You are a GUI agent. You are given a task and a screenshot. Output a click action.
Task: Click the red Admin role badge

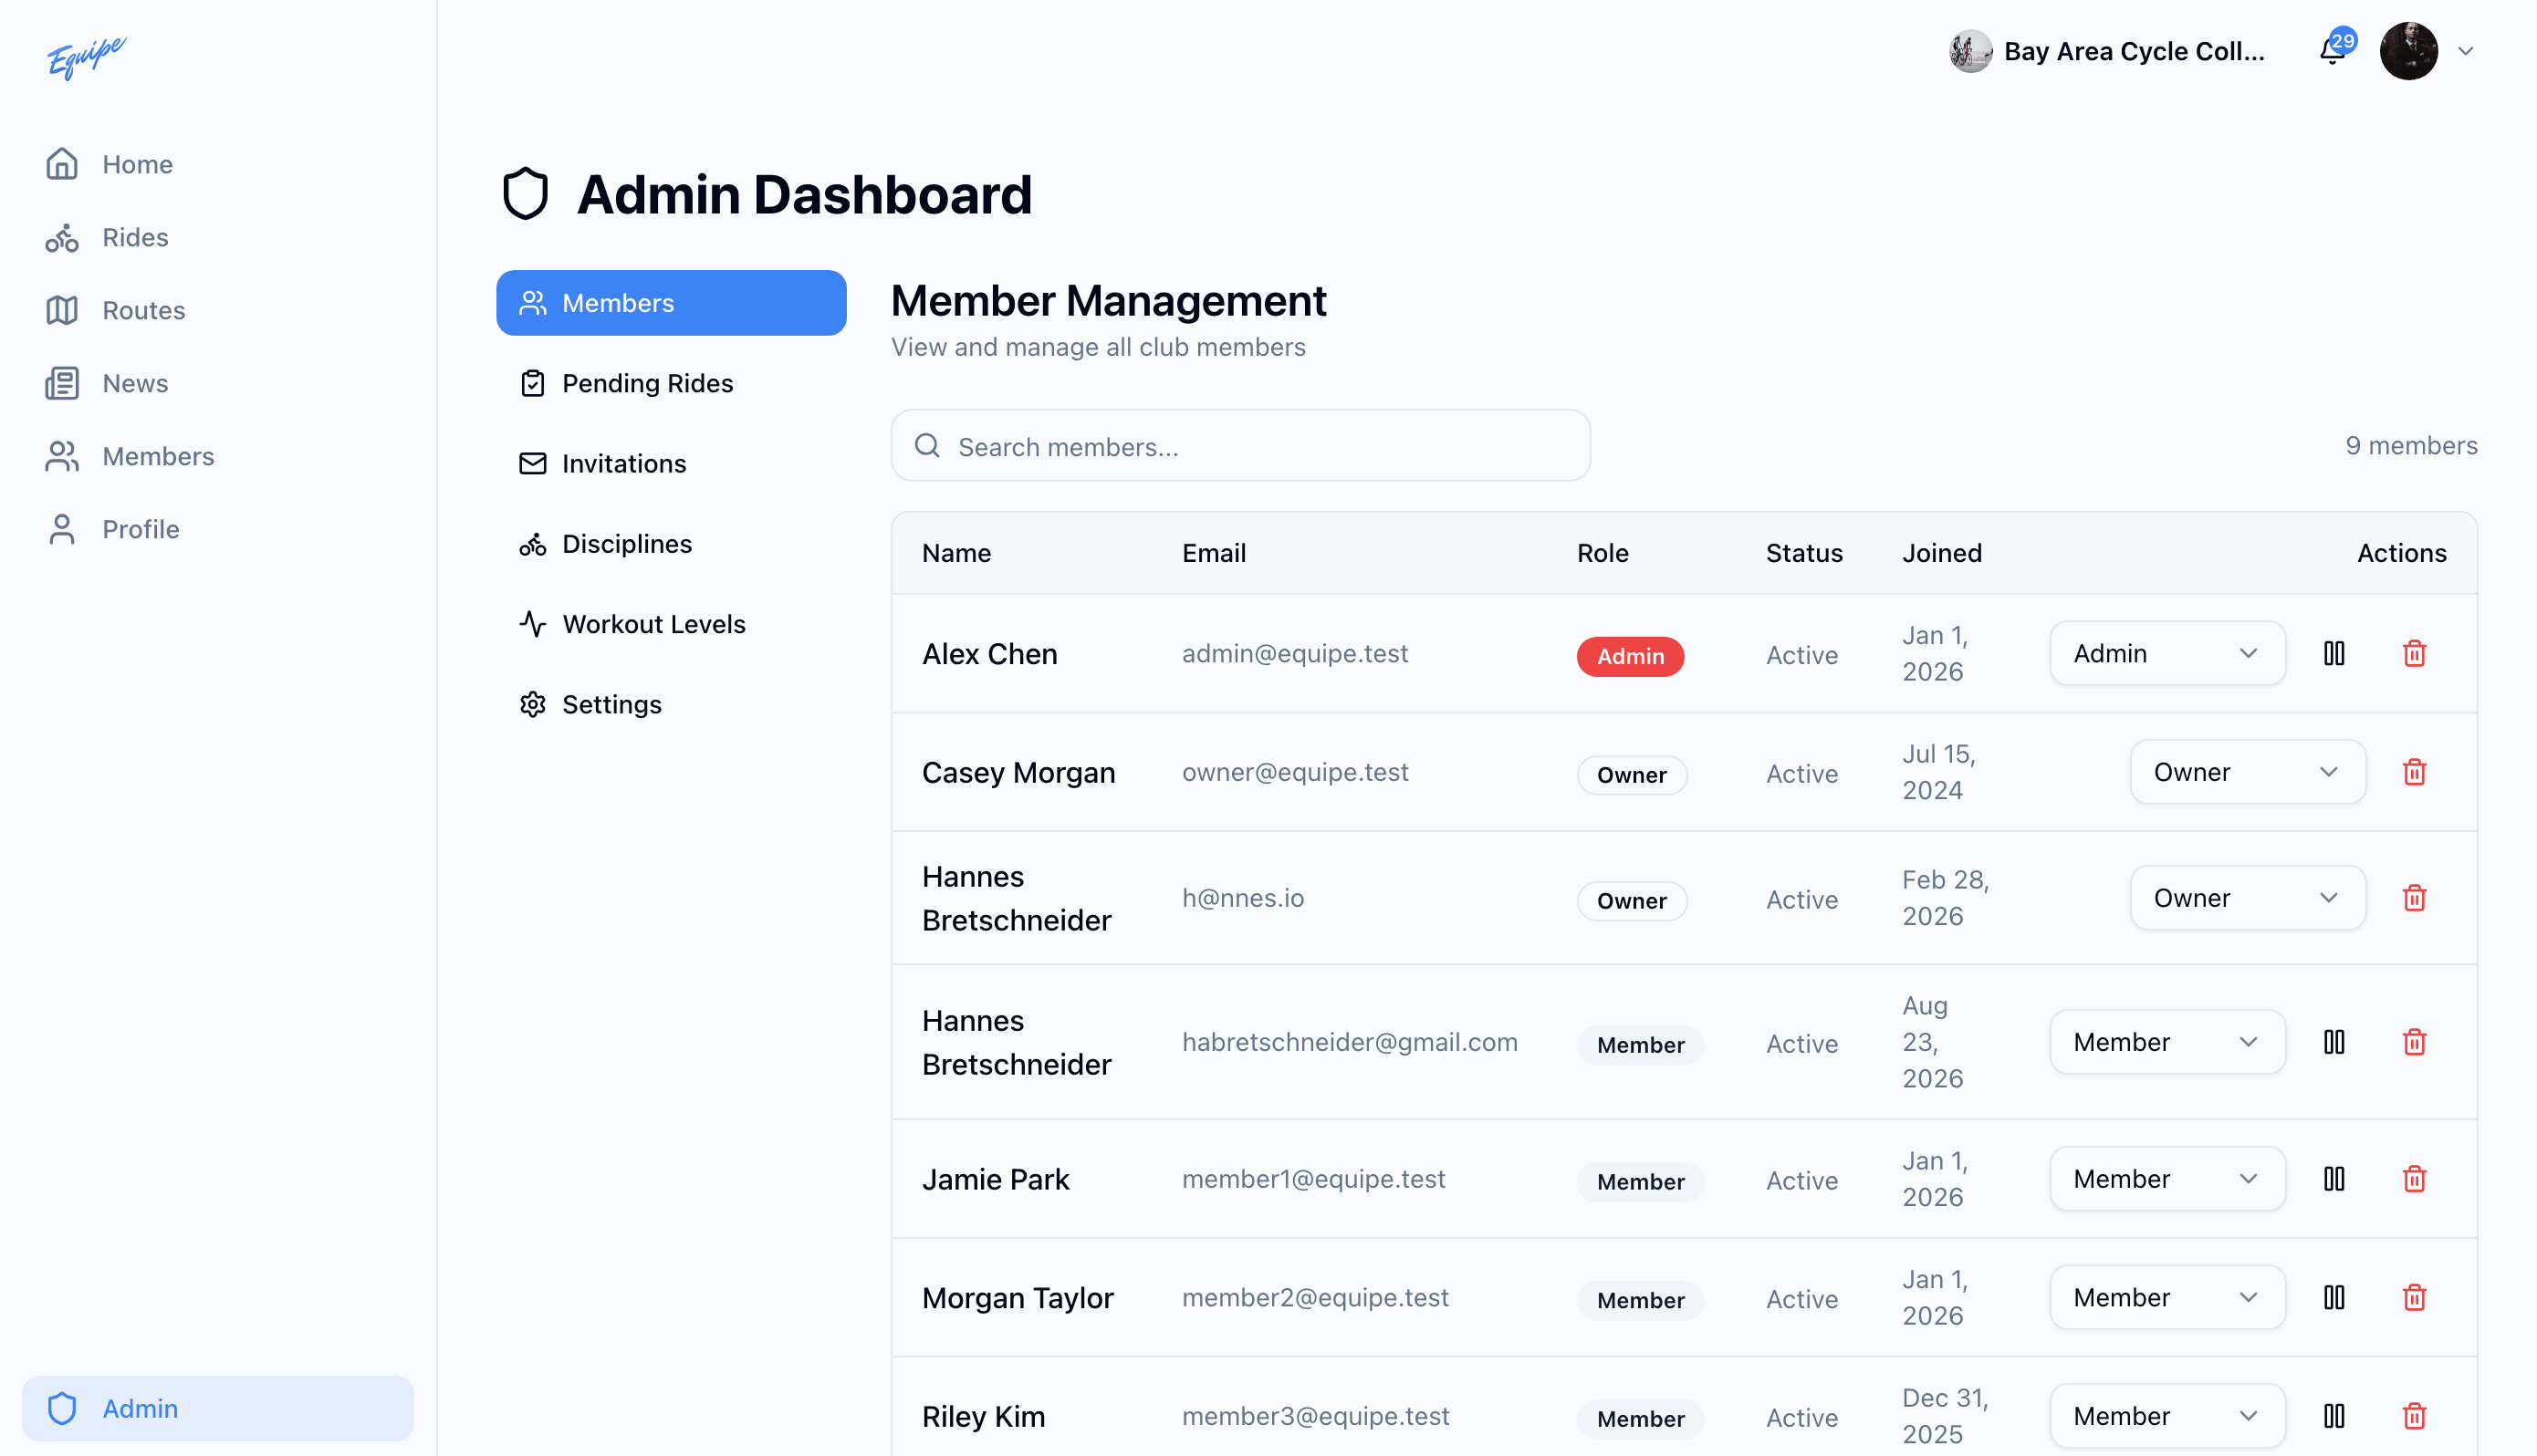click(x=1630, y=656)
